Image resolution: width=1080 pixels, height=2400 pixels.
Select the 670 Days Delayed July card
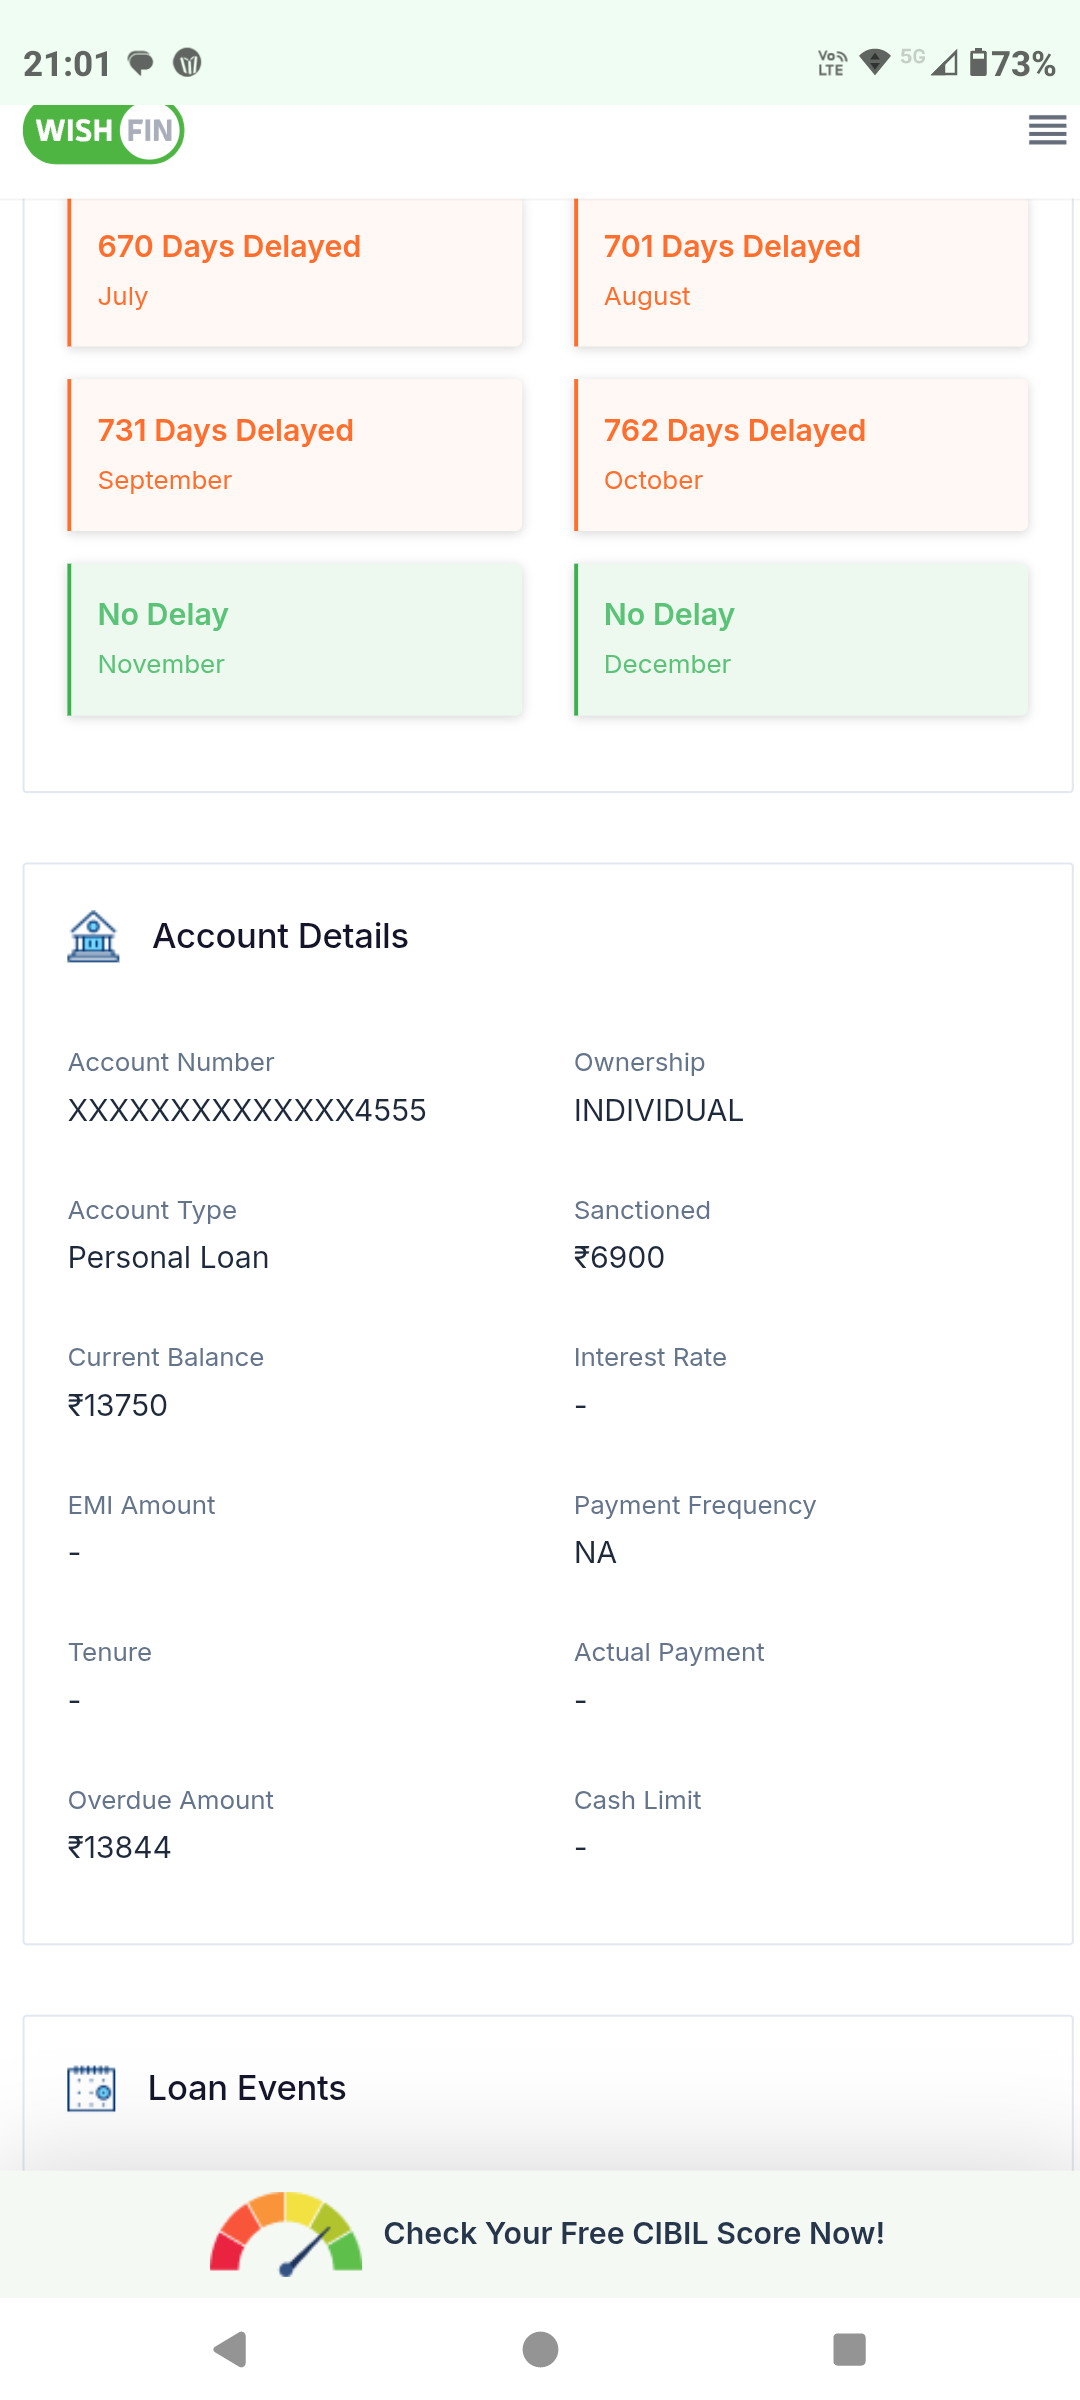[295, 271]
